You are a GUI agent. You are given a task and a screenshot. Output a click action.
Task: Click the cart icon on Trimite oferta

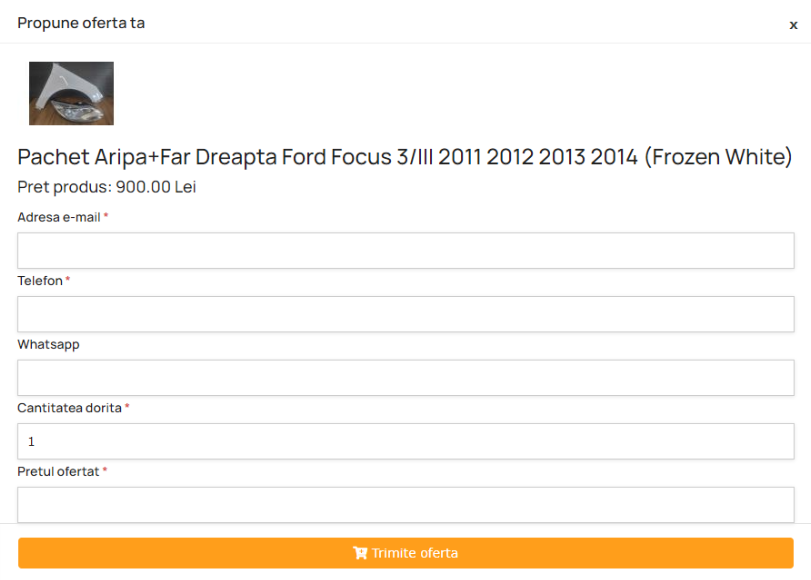coord(360,553)
